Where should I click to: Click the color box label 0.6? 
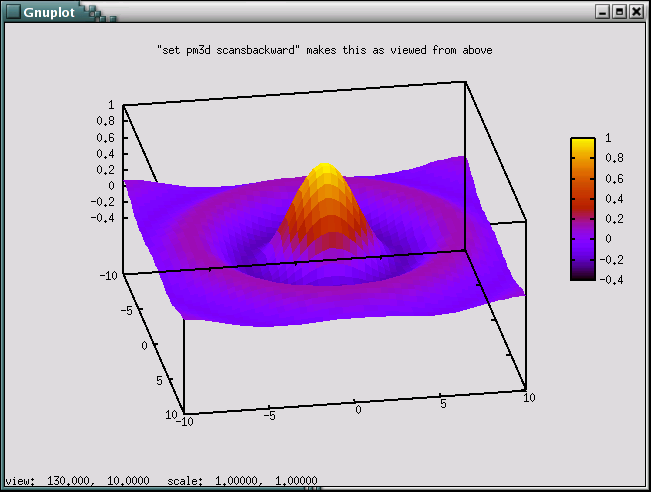click(614, 179)
